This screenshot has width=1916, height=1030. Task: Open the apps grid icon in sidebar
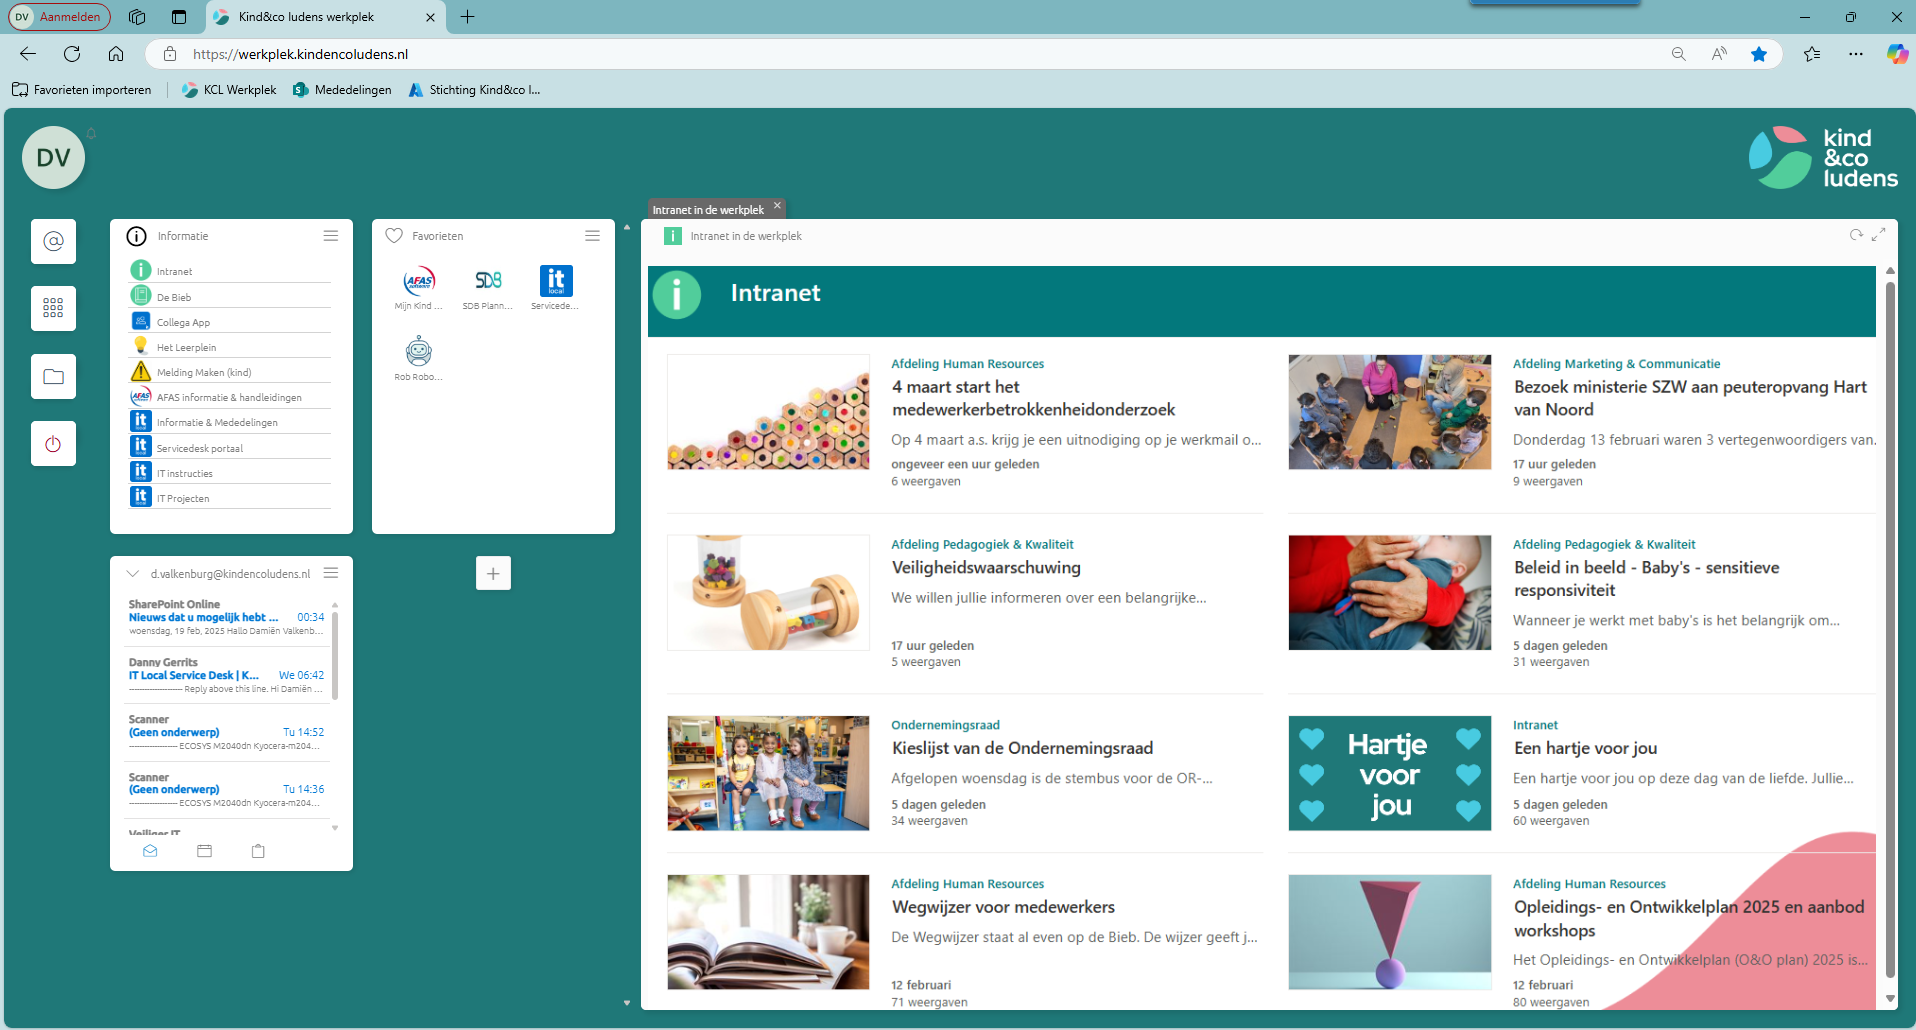53,308
